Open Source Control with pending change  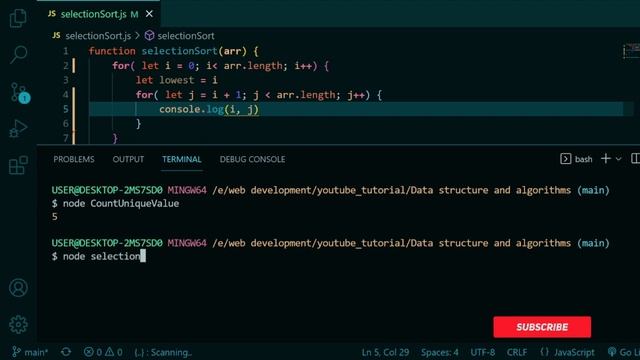(19, 92)
